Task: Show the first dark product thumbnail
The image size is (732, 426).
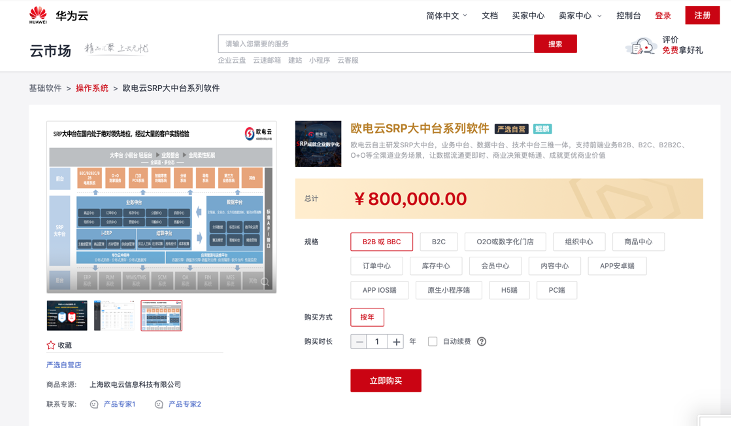Action: pyautogui.click(x=67, y=316)
